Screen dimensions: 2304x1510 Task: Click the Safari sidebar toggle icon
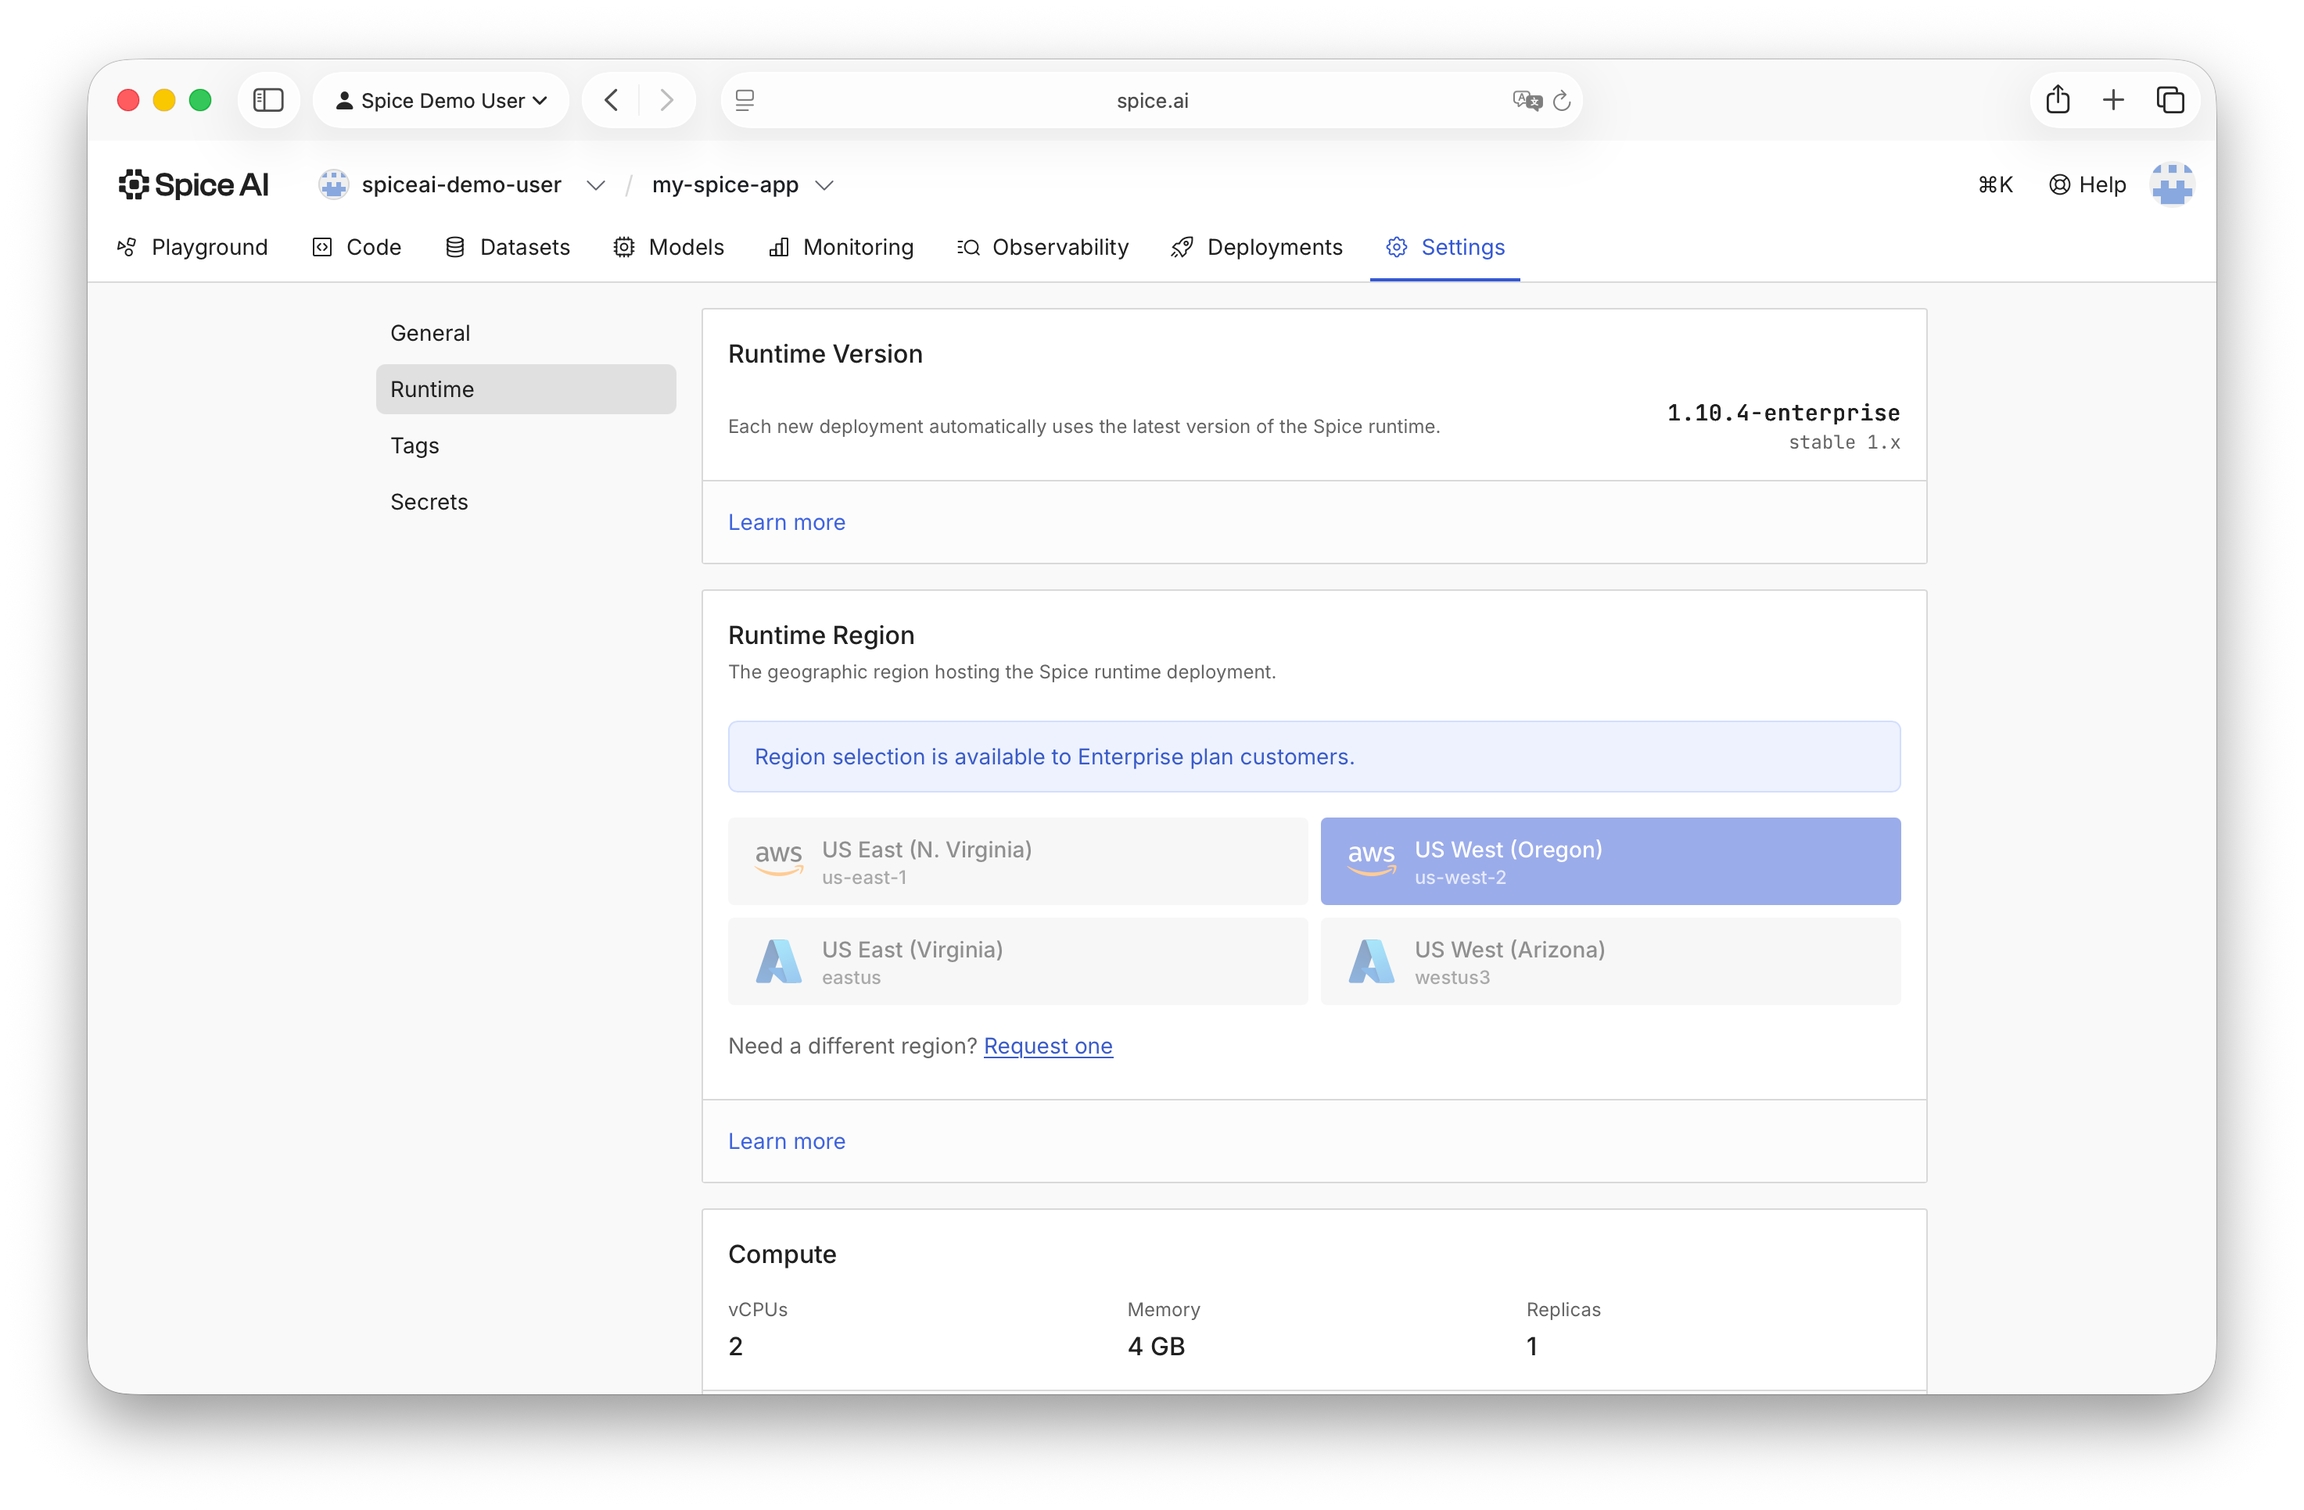pyautogui.click(x=268, y=100)
